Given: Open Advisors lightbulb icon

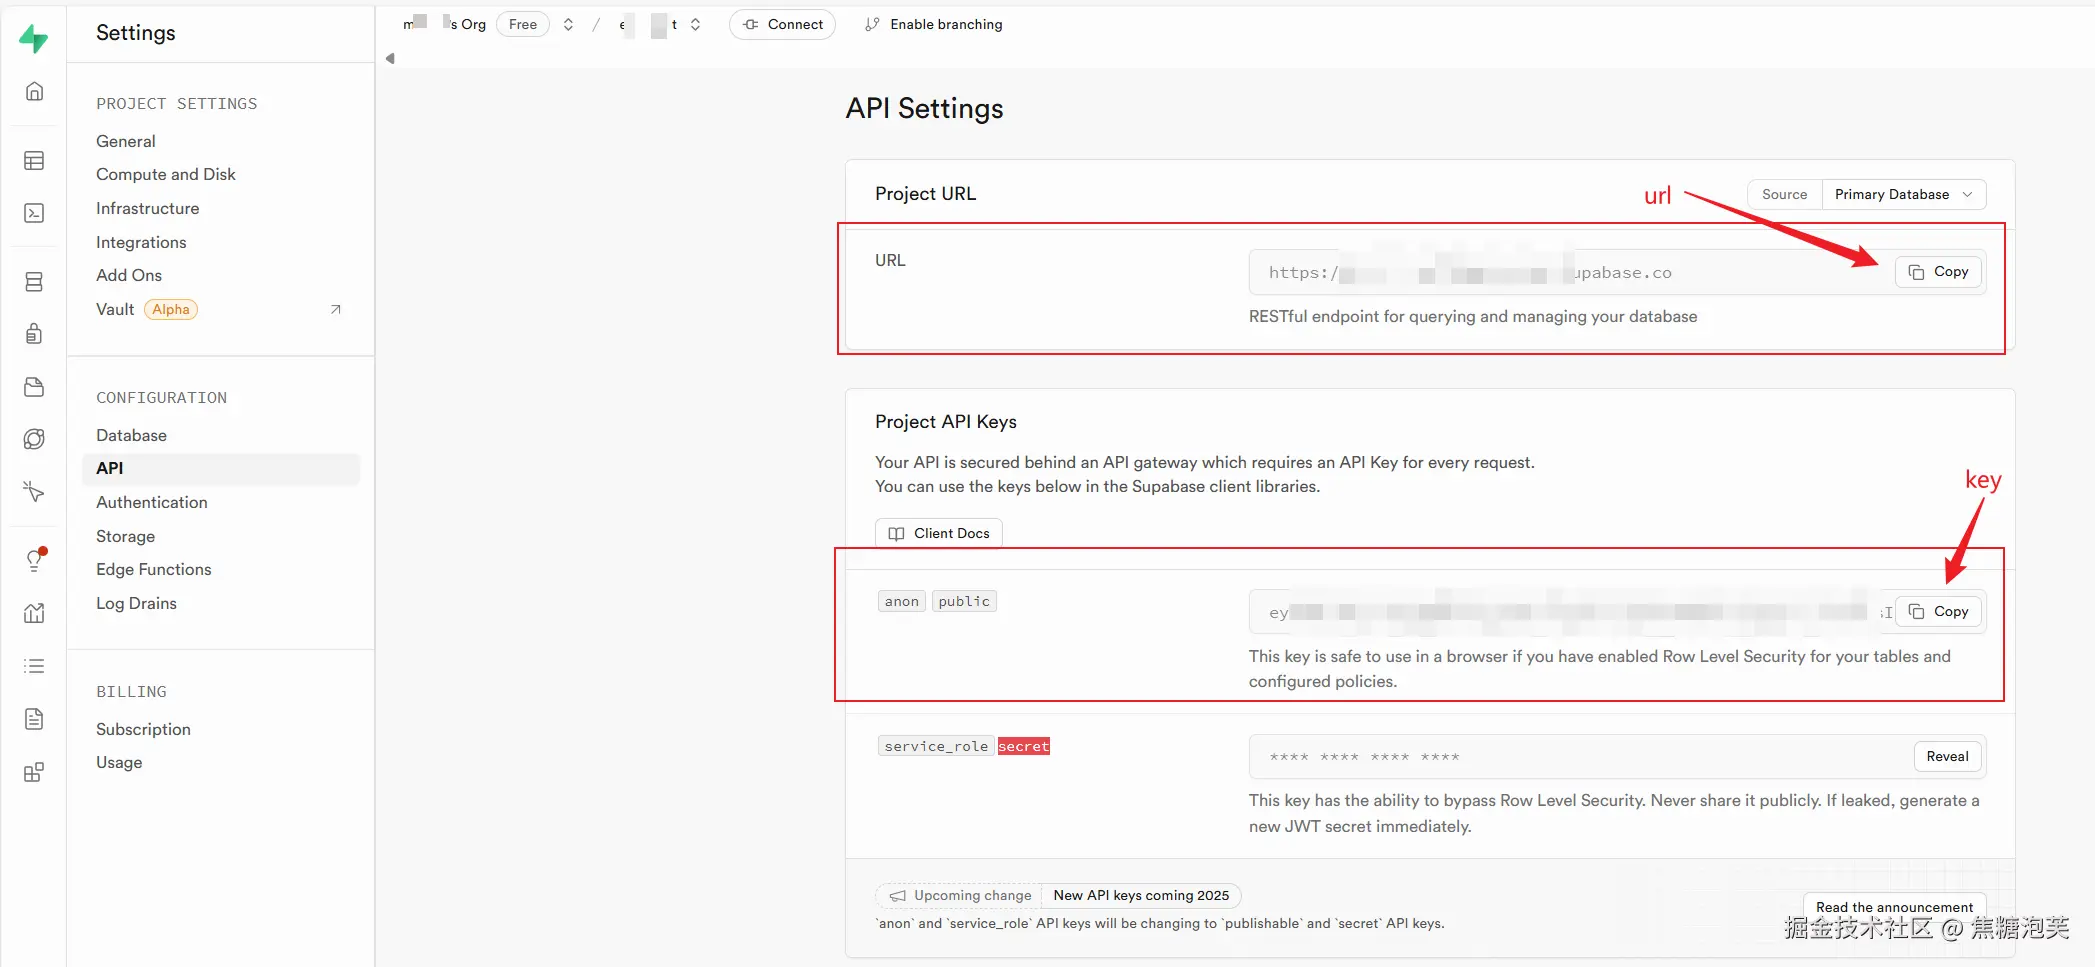Looking at the screenshot, I should (x=34, y=560).
